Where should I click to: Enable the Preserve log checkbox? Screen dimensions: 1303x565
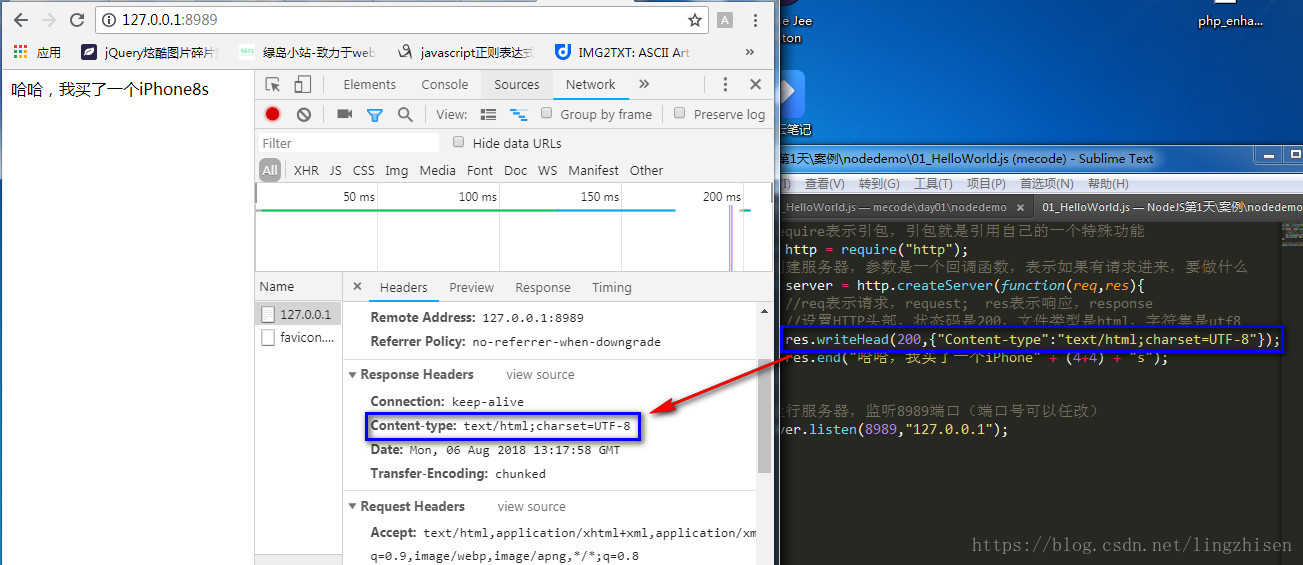tap(680, 113)
